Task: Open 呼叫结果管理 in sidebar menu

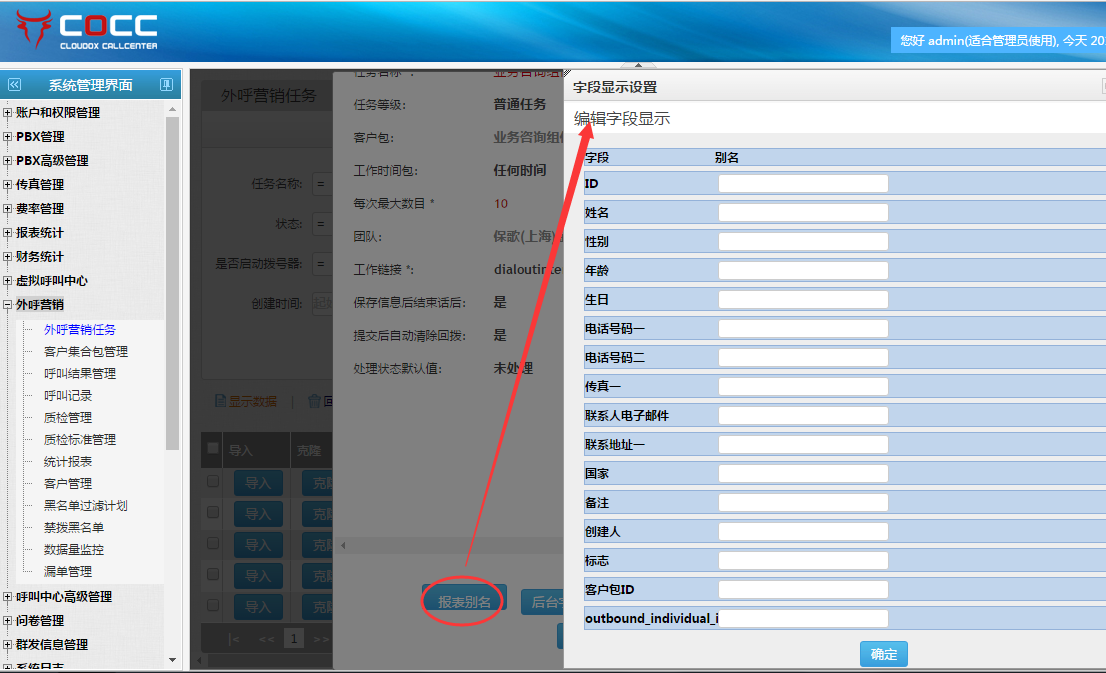Action: tap(80, 373)
